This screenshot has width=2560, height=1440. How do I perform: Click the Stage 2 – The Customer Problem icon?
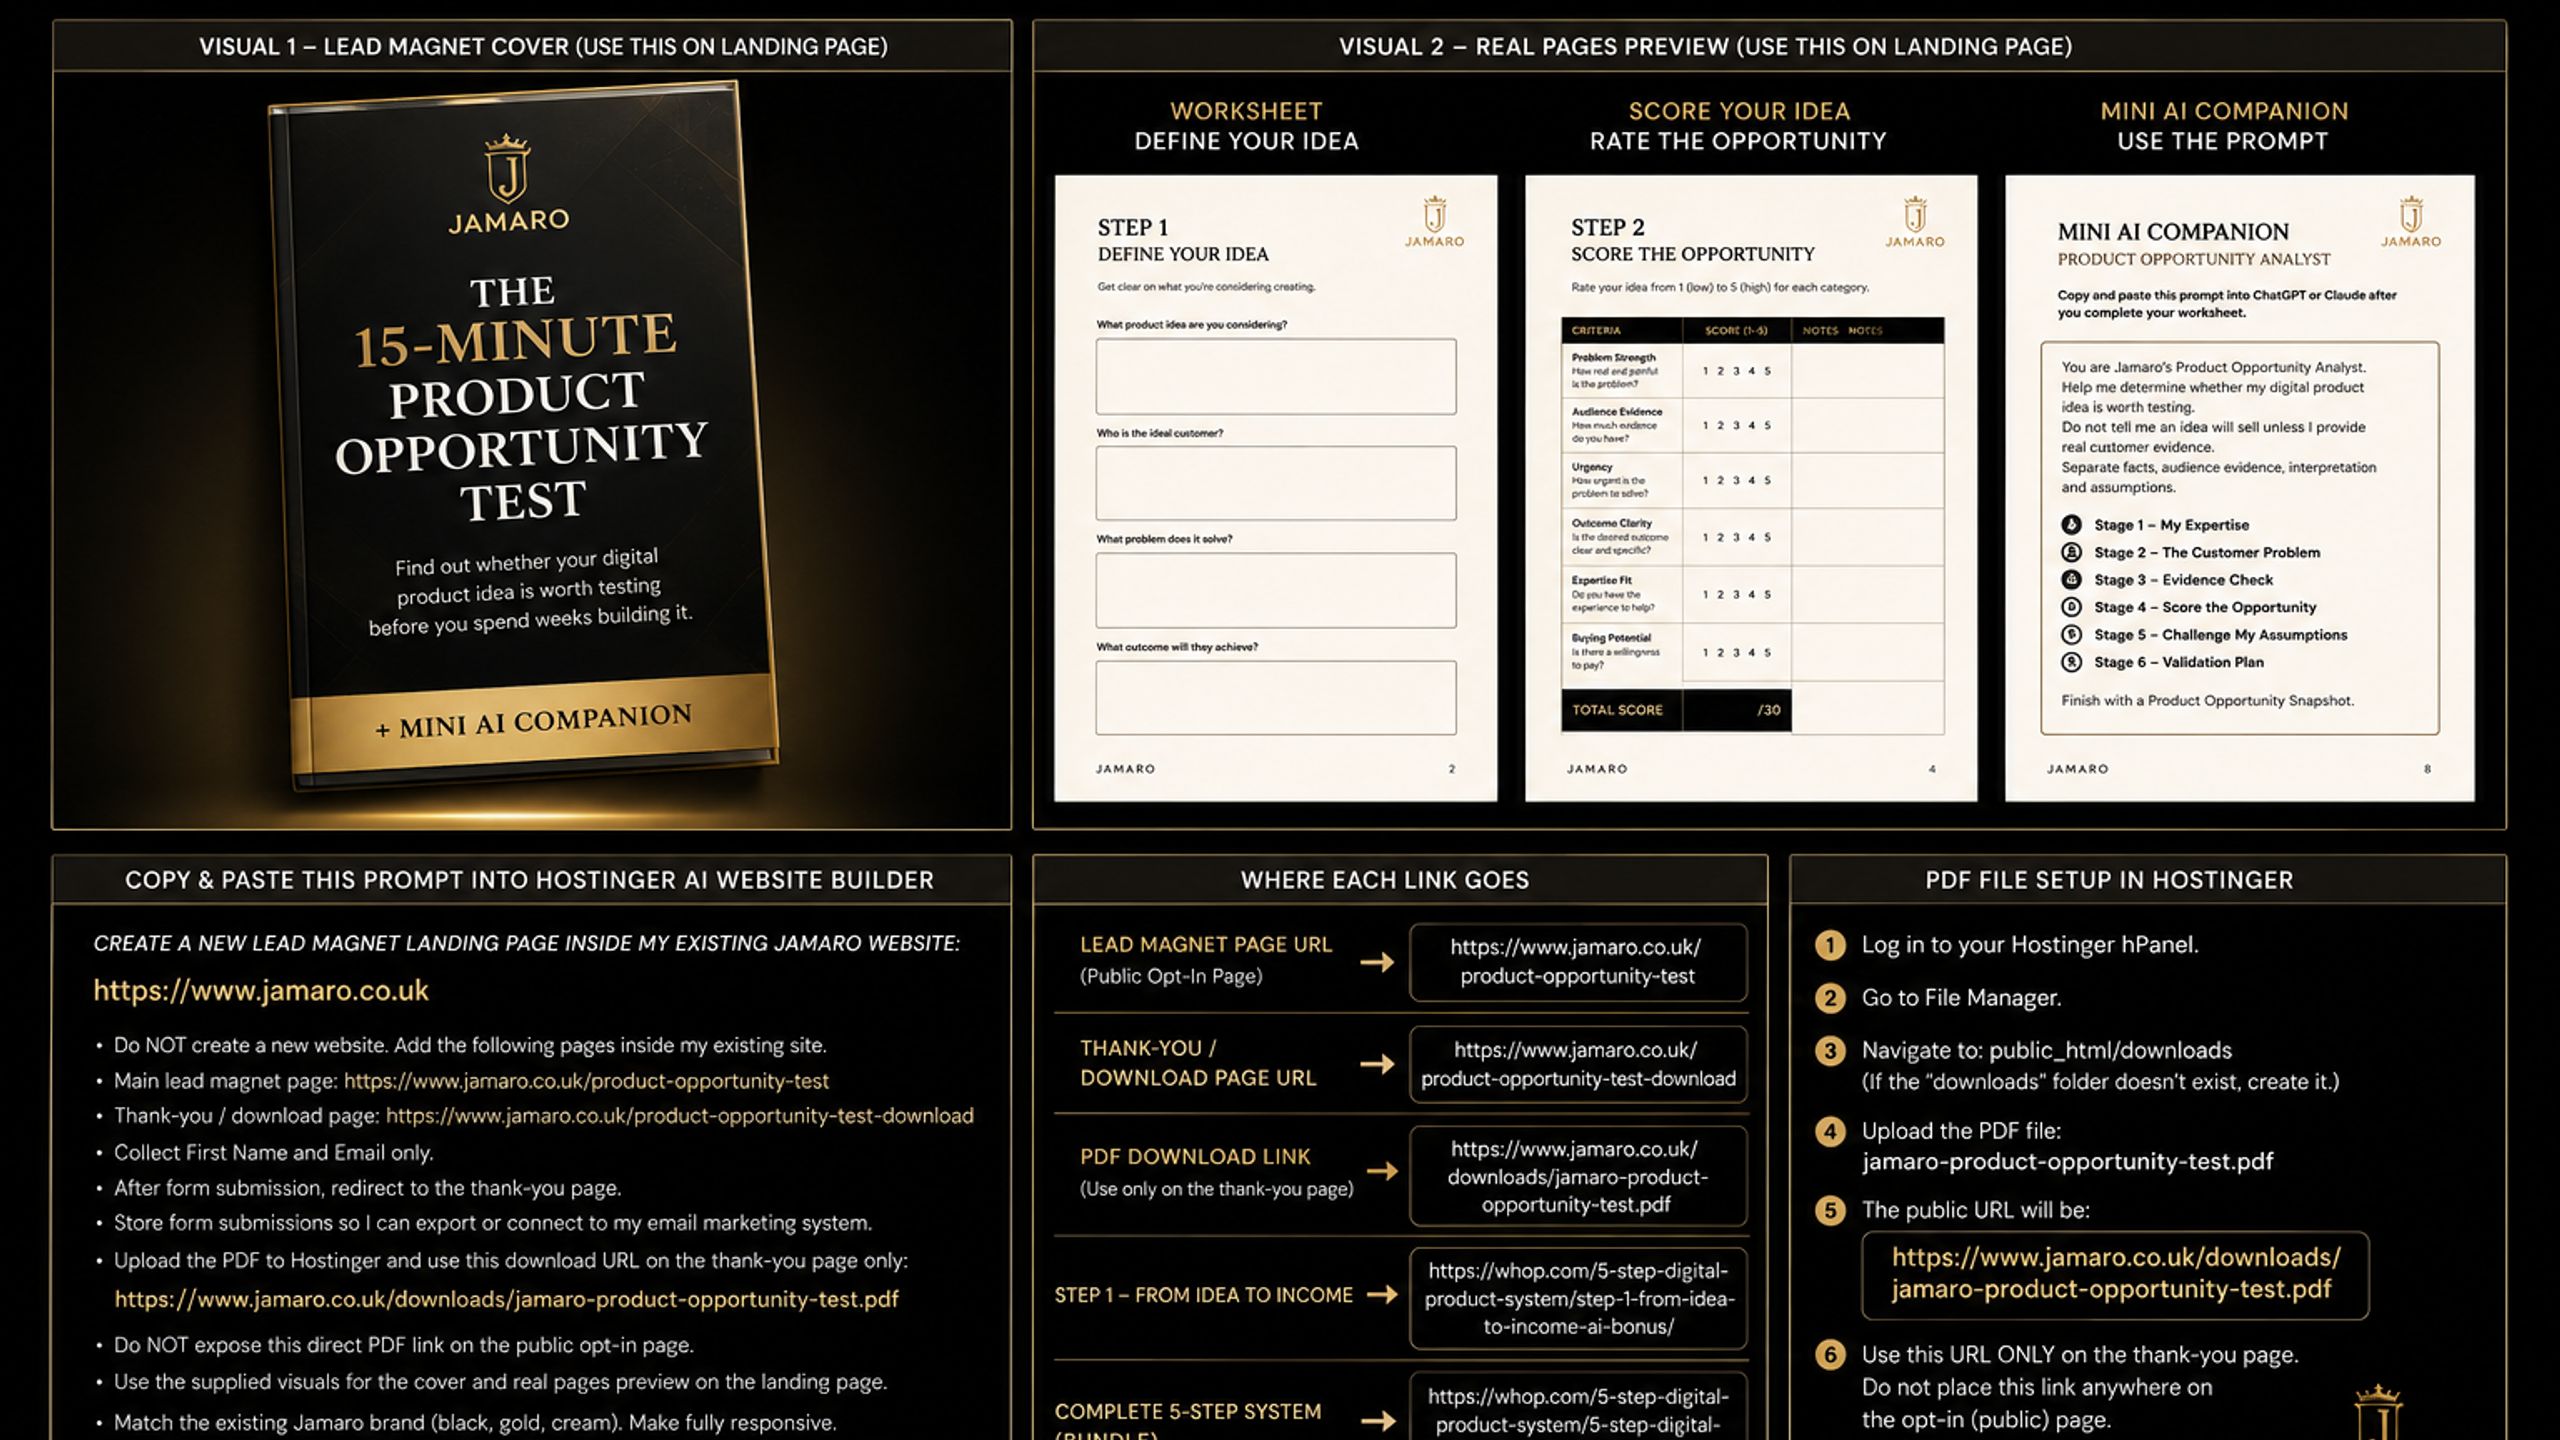point(2071,552)
